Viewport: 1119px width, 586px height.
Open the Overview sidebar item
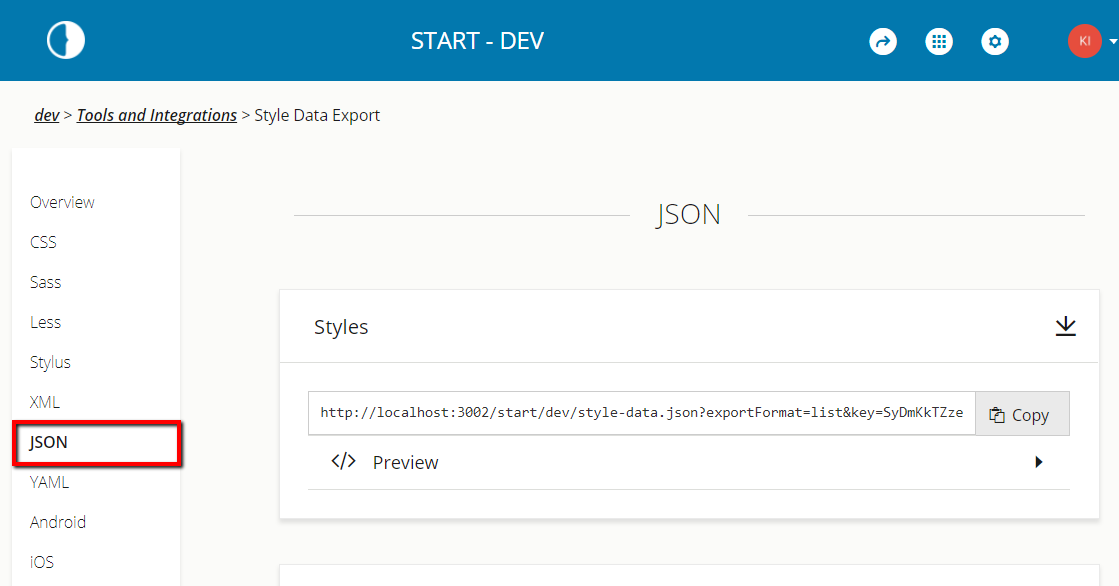(x=62, y=202)
